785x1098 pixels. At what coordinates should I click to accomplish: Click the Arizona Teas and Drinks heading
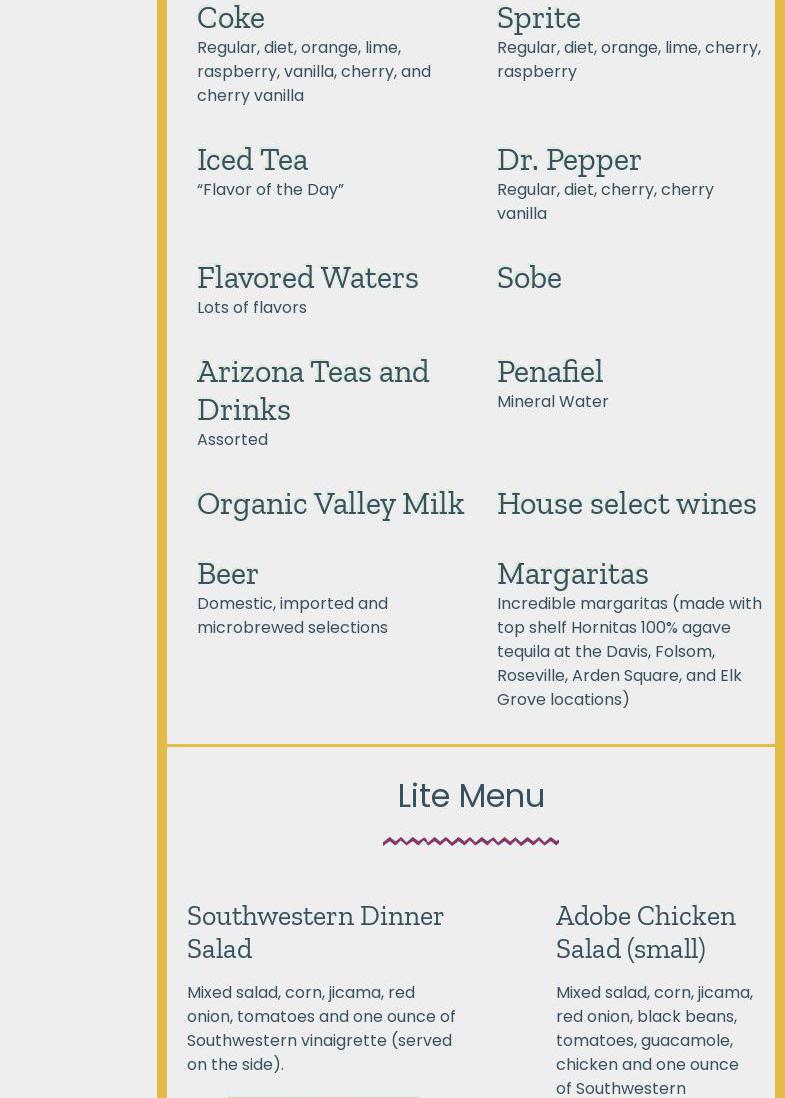click(312, 390)
